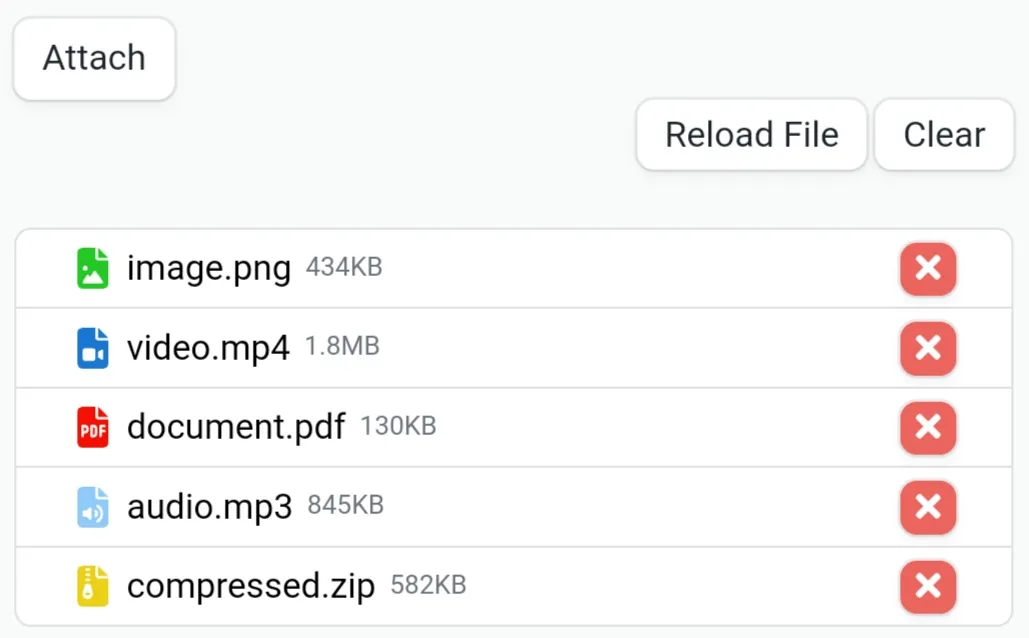Select the image.png file name
Screen dimensions: 1029x638
(x=209, y=268)
